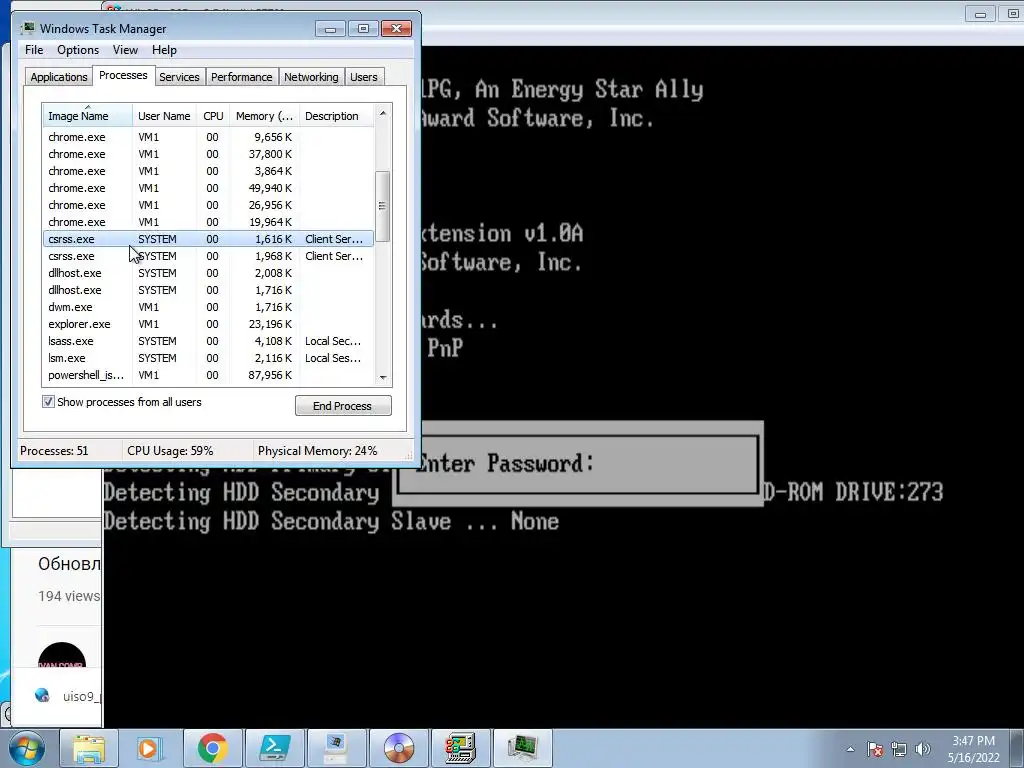Select the dwm.exe process
Viewport: 1024px width, 768px height.
pyautogui.click(x=208, y=307)
